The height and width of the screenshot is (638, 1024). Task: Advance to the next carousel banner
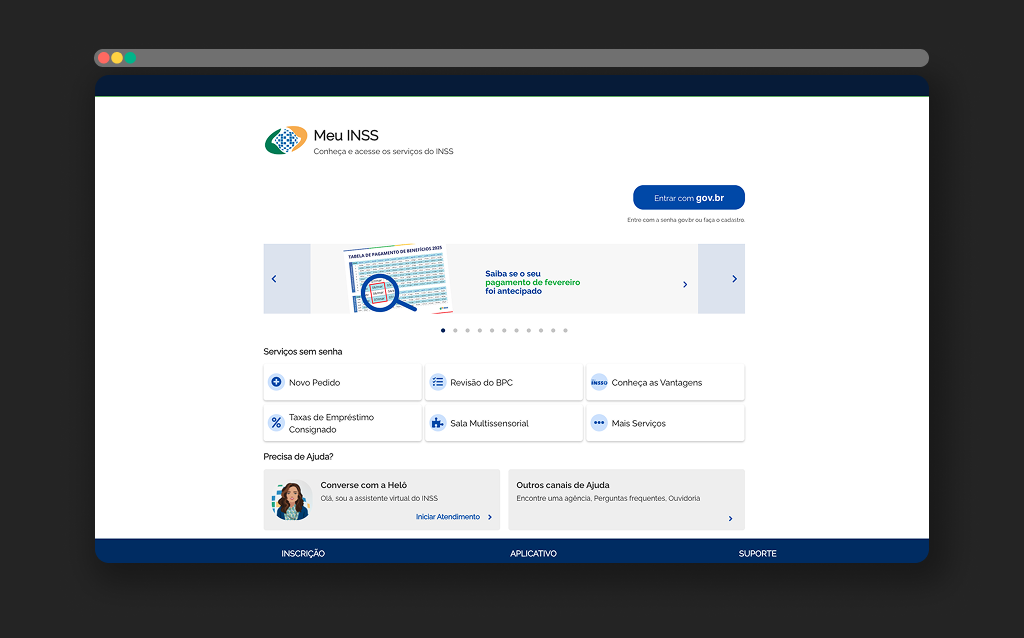click(734, 279)
